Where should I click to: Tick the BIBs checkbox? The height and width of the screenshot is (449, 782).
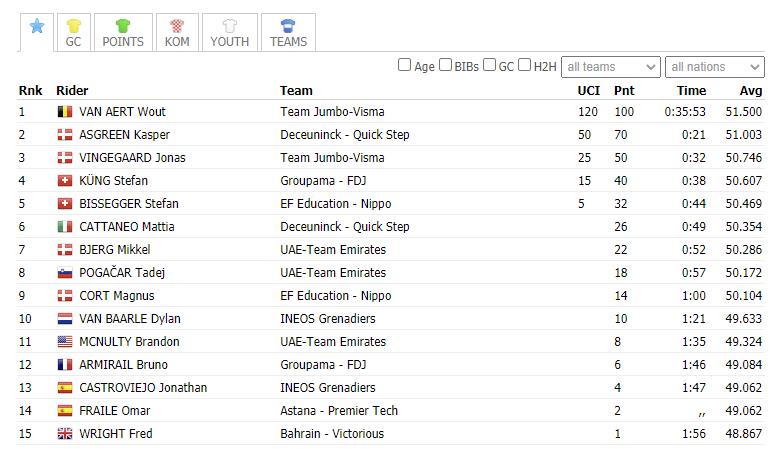tap(445, 65)
